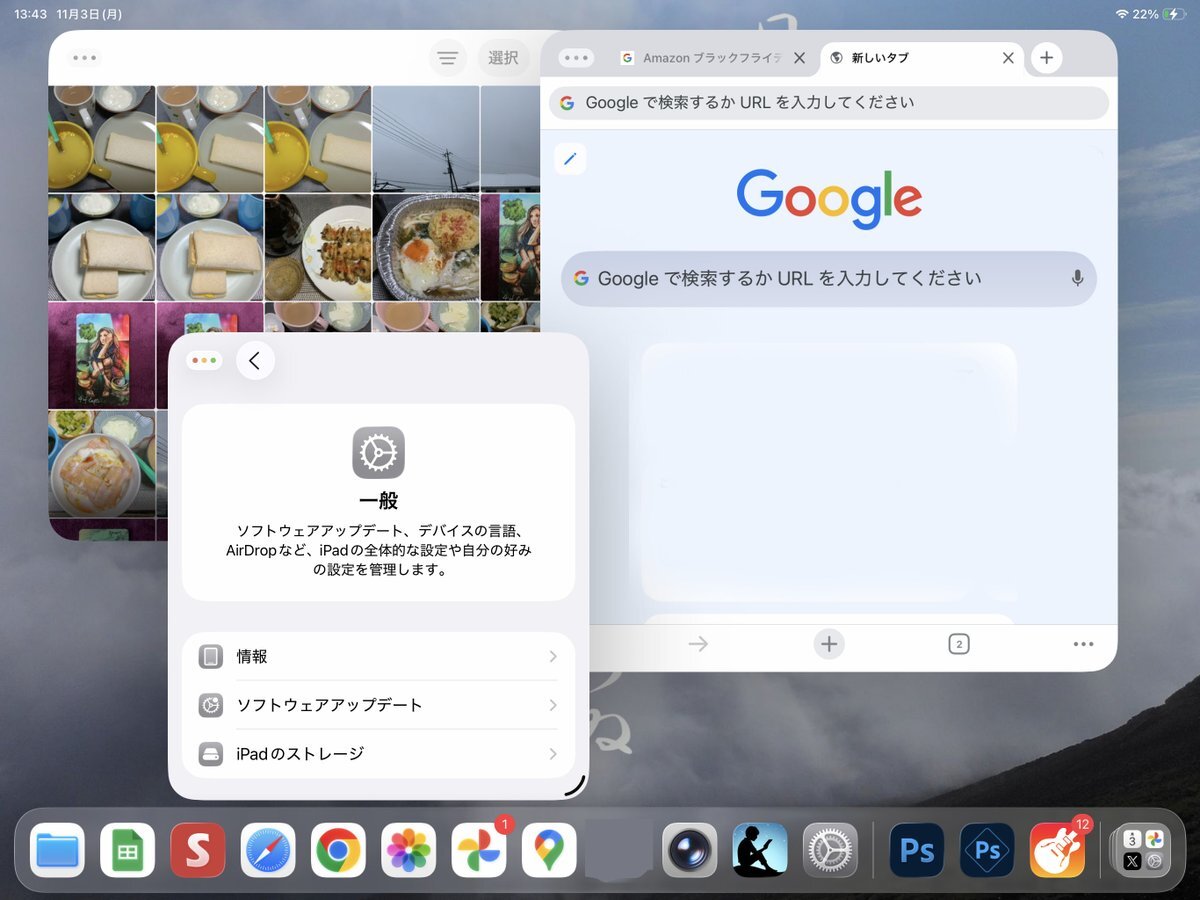This screenshot has width=1200, height=900.
Task: Open Google Photos with badge 1
Action: coord(479,850)
